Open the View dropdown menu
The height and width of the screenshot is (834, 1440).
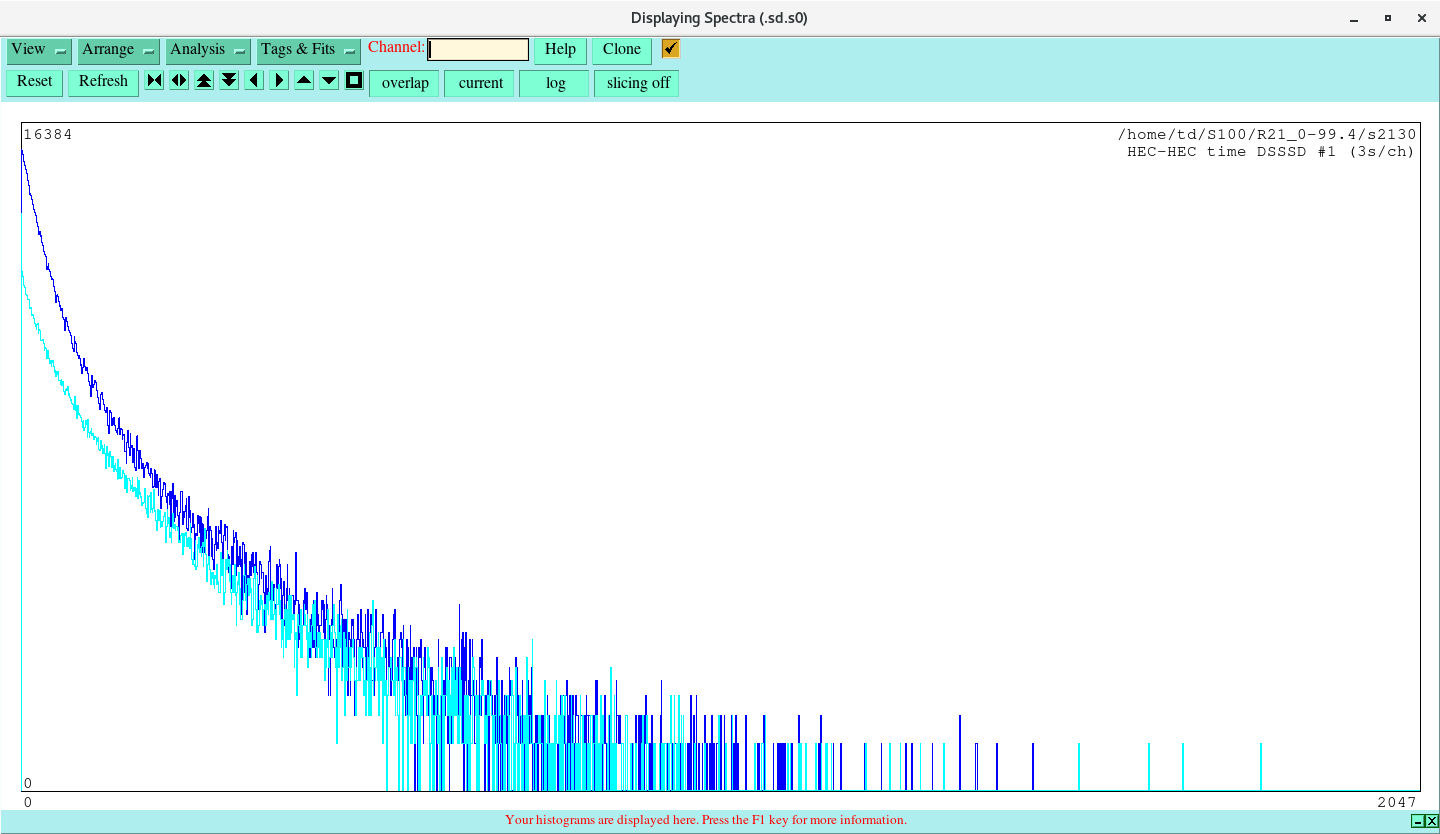pos(38,49)
